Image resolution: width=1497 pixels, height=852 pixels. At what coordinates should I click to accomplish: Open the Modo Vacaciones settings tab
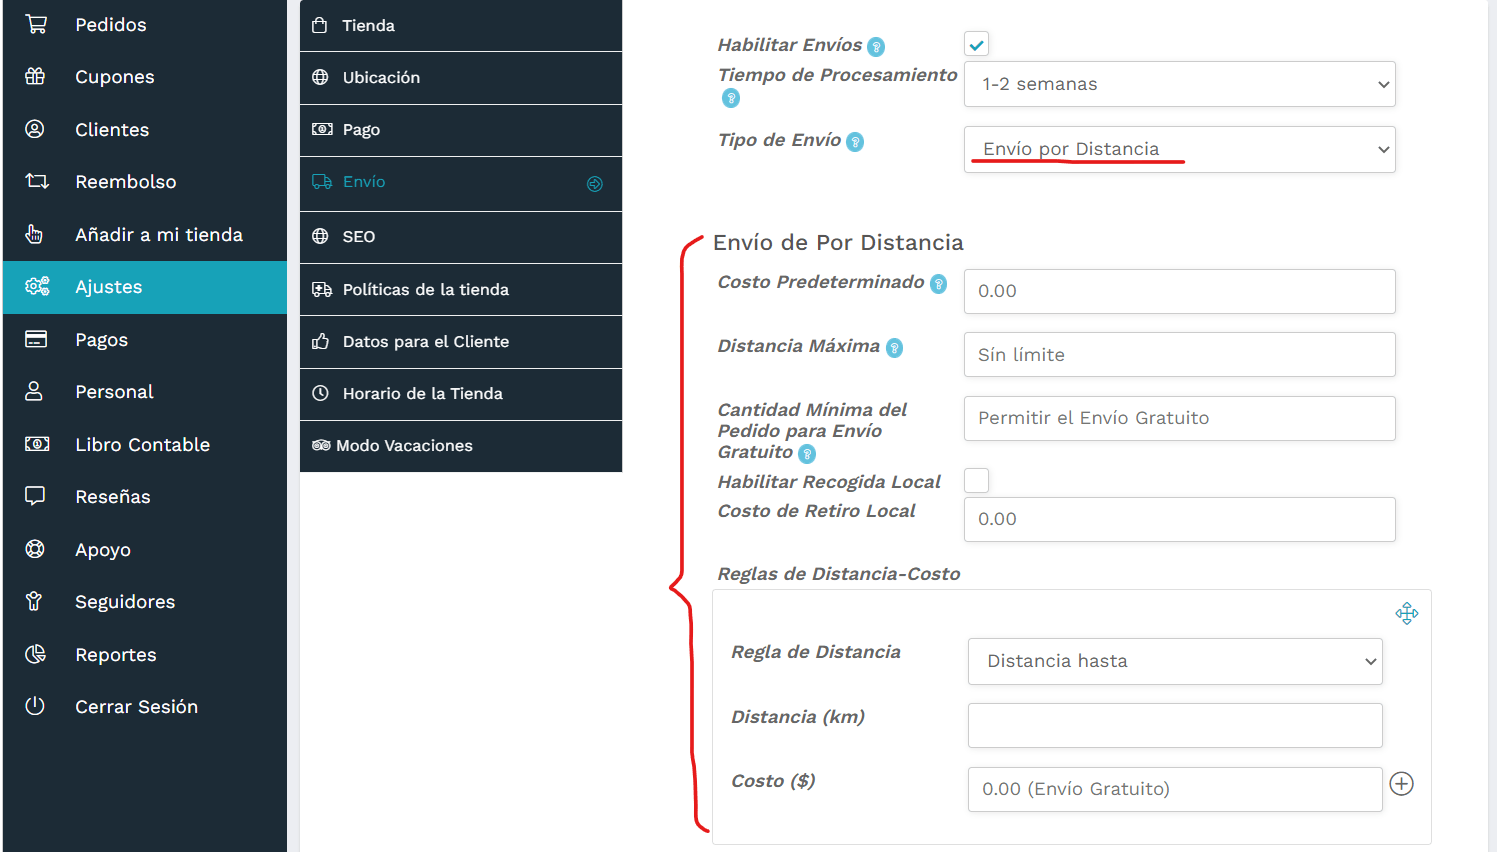tap(404, 446)
